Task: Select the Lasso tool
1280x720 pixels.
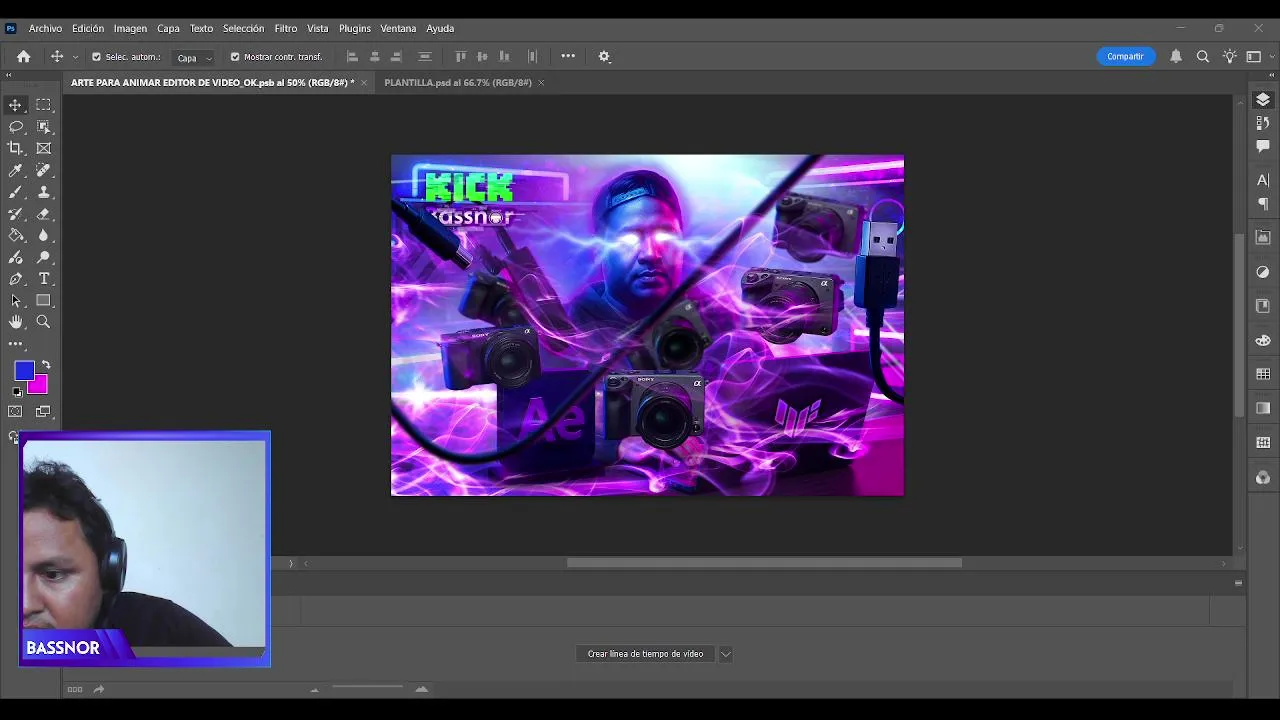Action: coord(16,127)
